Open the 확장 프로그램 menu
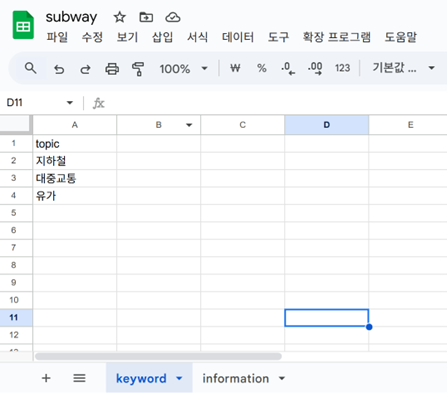The image size is (447, 393). pyautogui.click(x=337, y=37)
